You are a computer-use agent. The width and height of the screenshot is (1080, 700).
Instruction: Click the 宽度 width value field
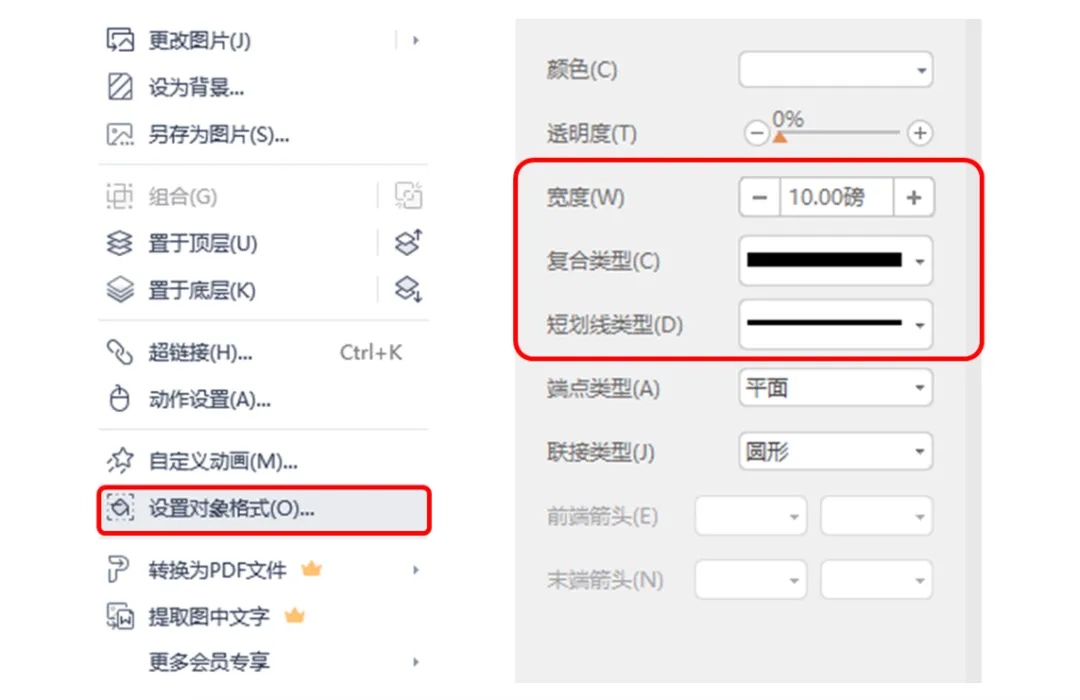837,198
